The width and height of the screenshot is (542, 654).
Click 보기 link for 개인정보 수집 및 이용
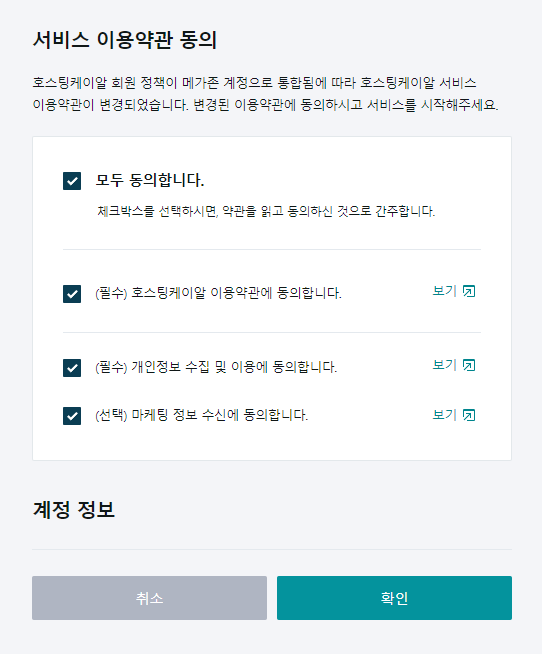click(x=444, y=365)
